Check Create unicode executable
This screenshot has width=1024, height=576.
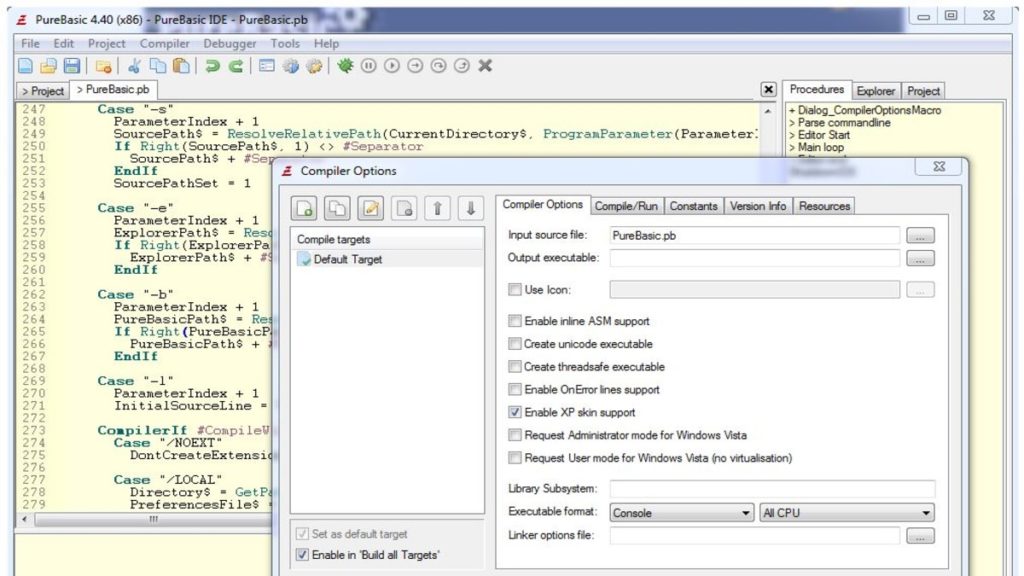tap(515, 344)
